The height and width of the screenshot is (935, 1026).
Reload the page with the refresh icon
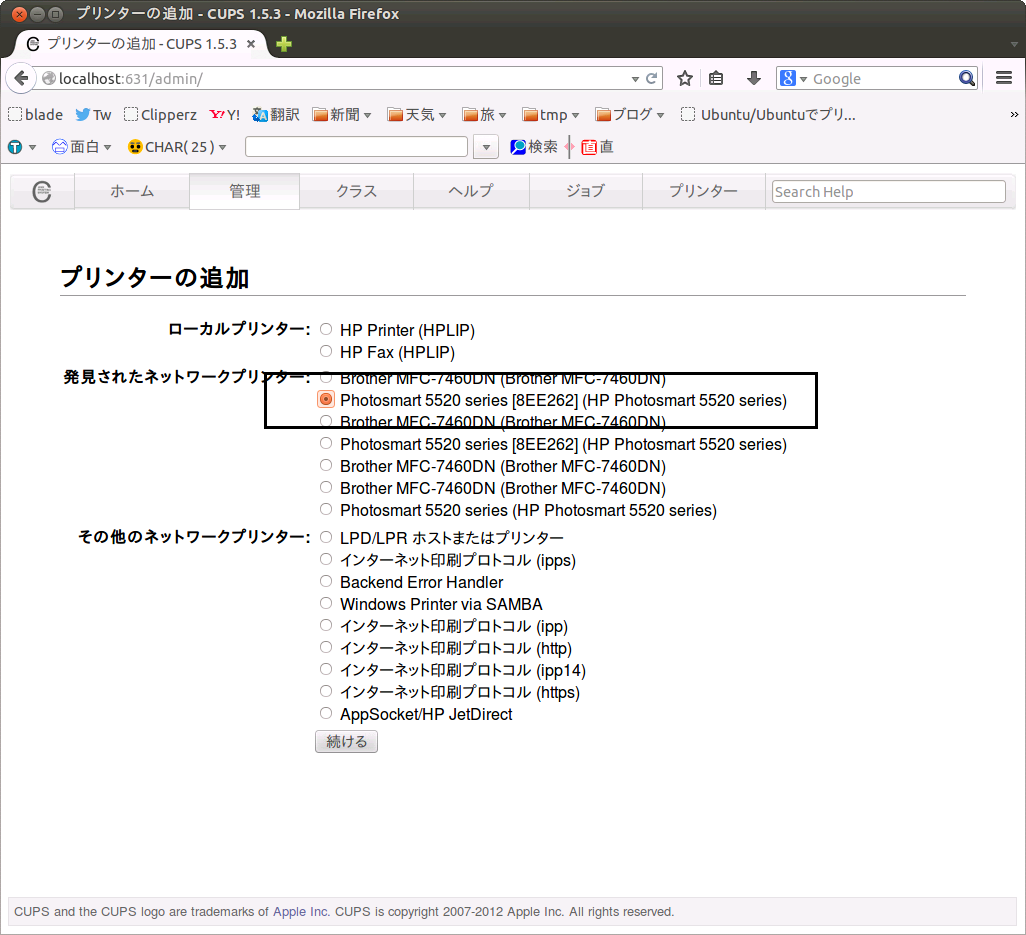(x=652, y=79)
